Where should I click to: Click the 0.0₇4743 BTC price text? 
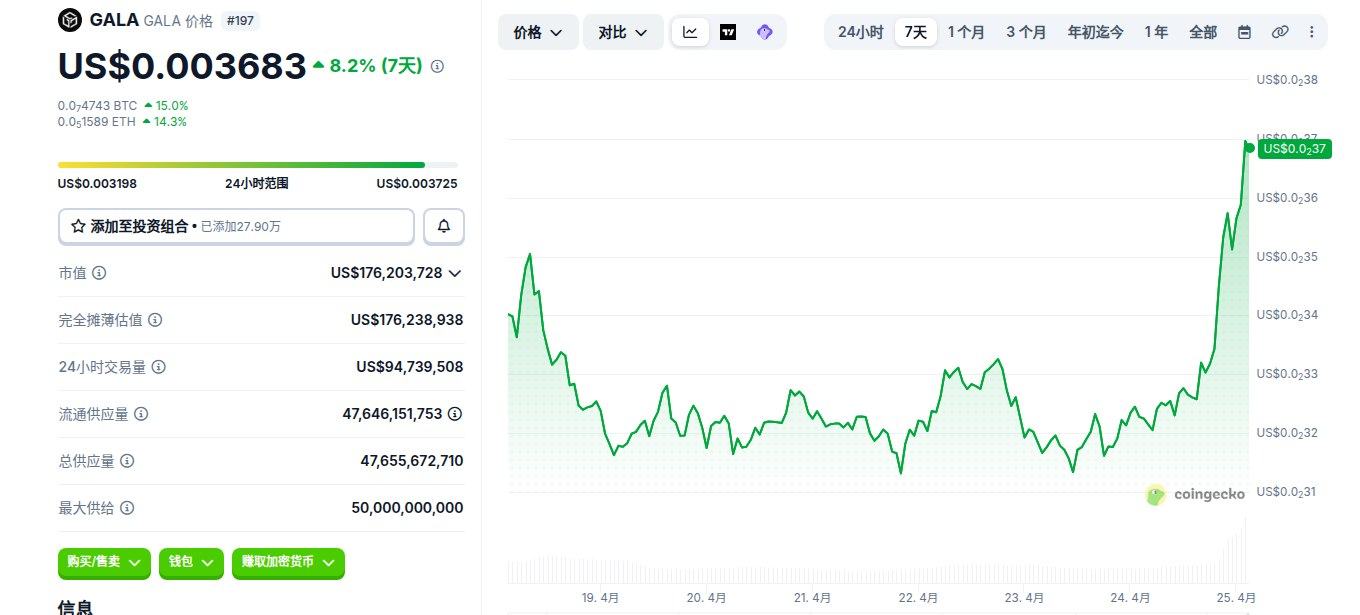tap(97, 105)
